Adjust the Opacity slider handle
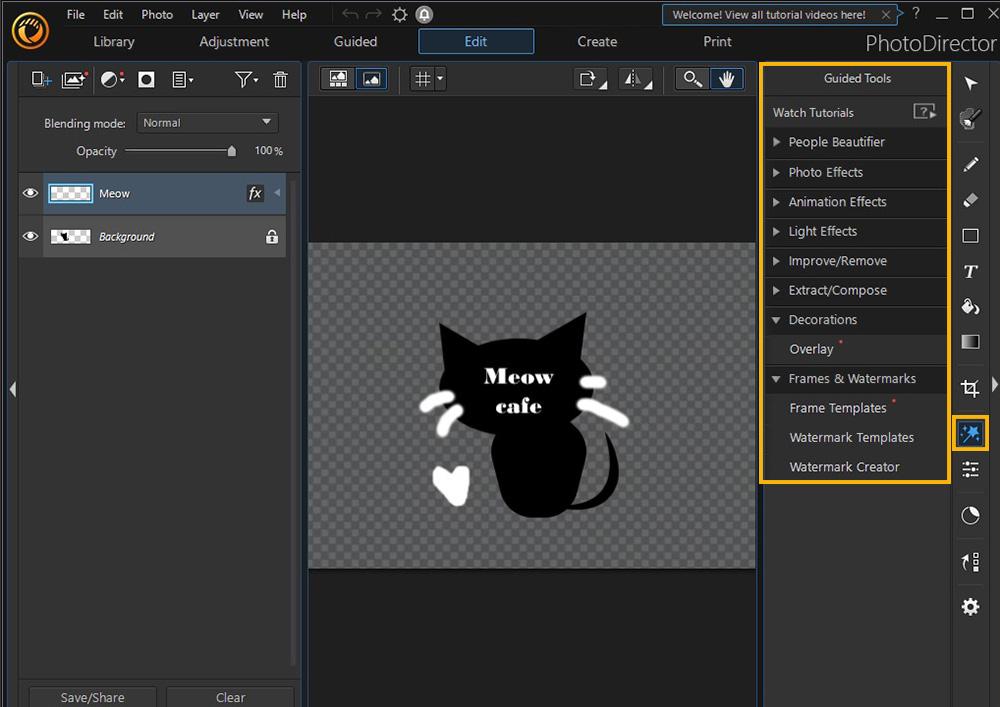Image resolution: width=1000 pixels, height=707 pixels. pyautogui.click(x=232, y=152)
